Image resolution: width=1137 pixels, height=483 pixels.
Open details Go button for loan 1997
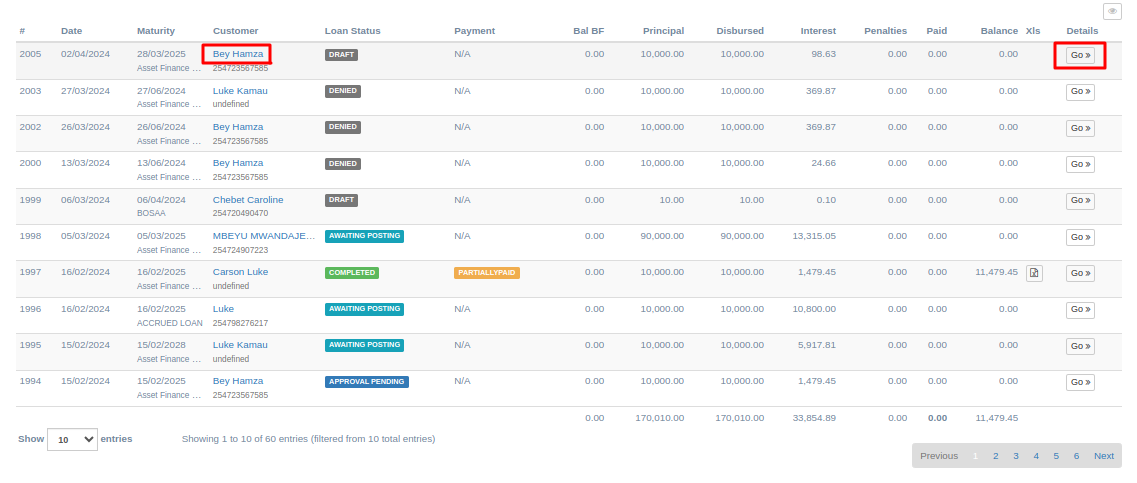1080,273
